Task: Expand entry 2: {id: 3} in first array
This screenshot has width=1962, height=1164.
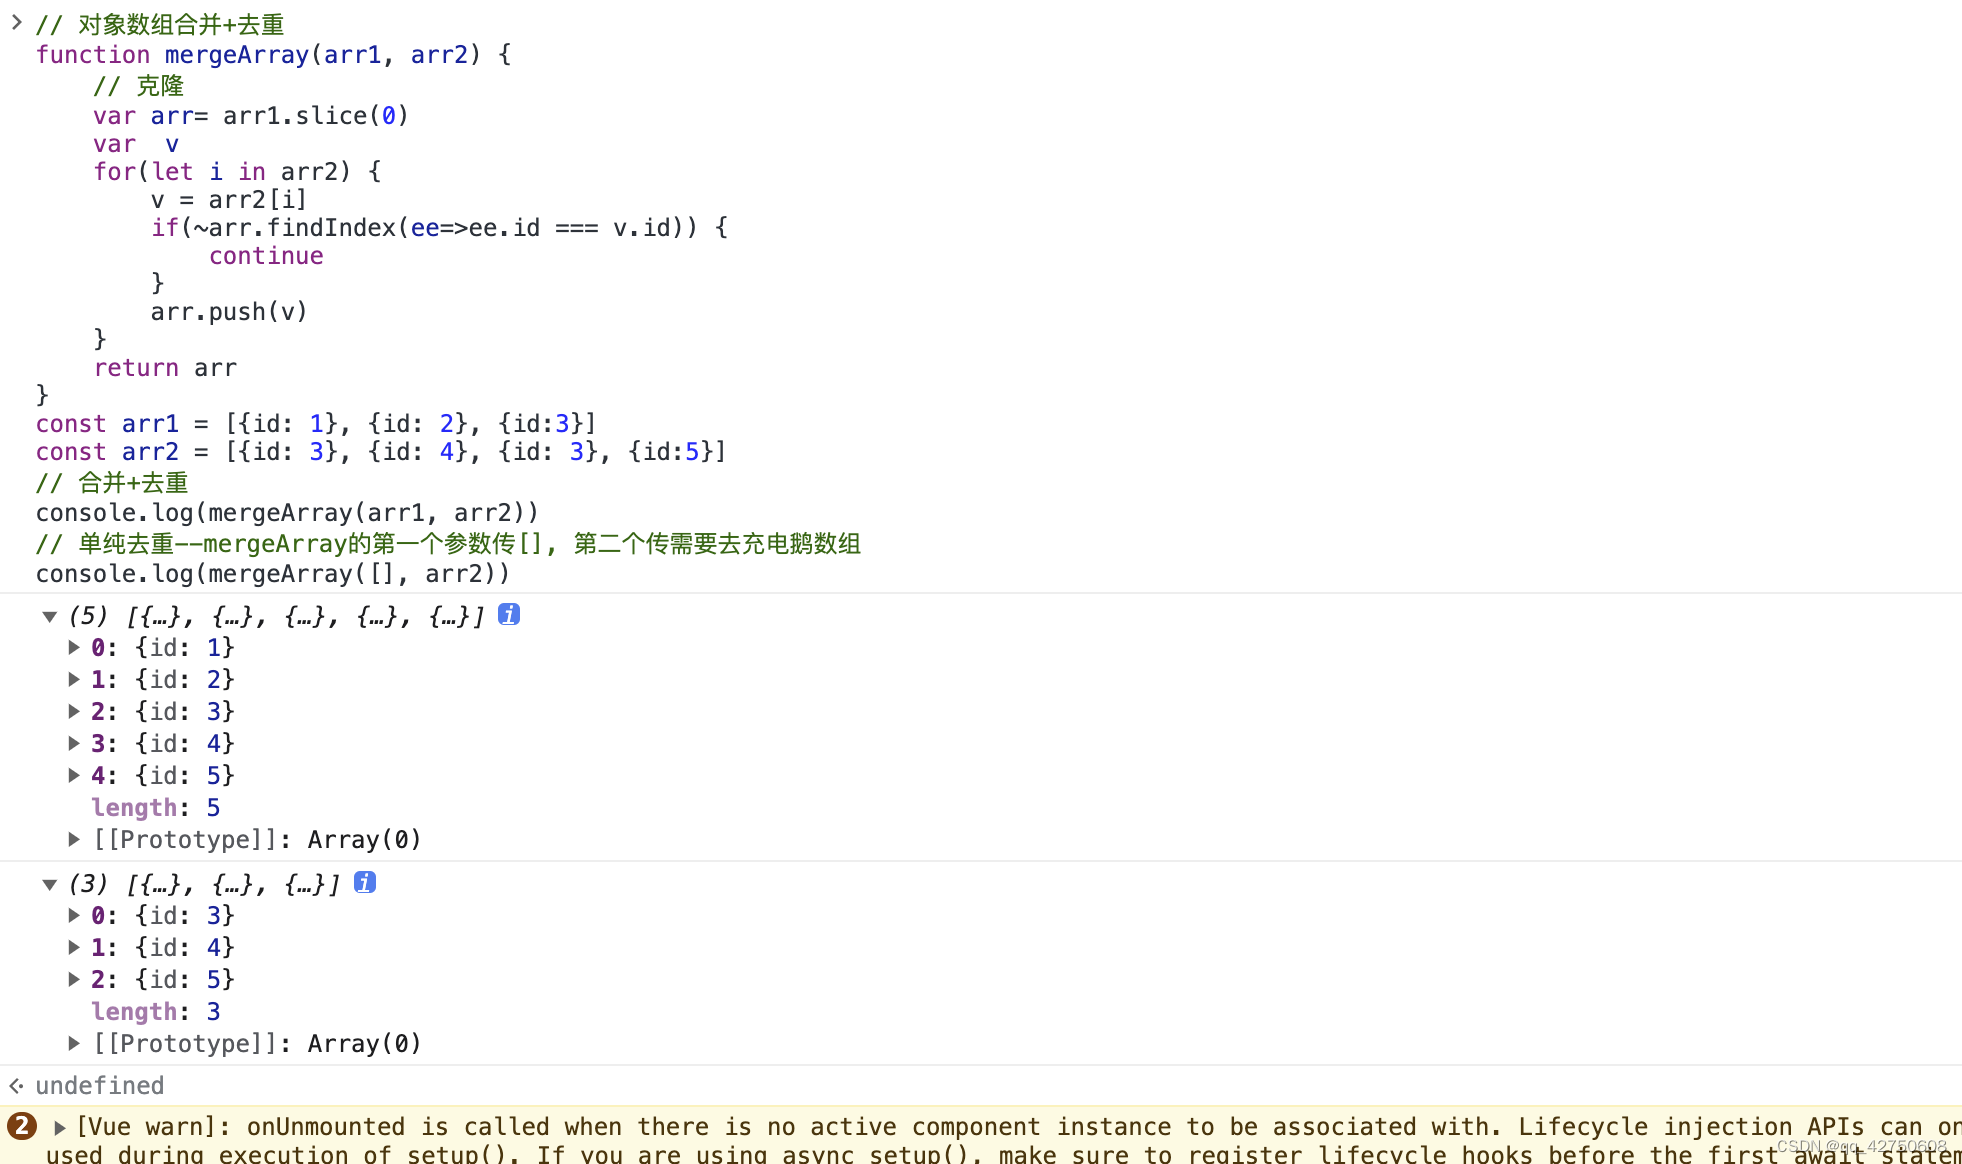Action: click(x=74, y=712)
